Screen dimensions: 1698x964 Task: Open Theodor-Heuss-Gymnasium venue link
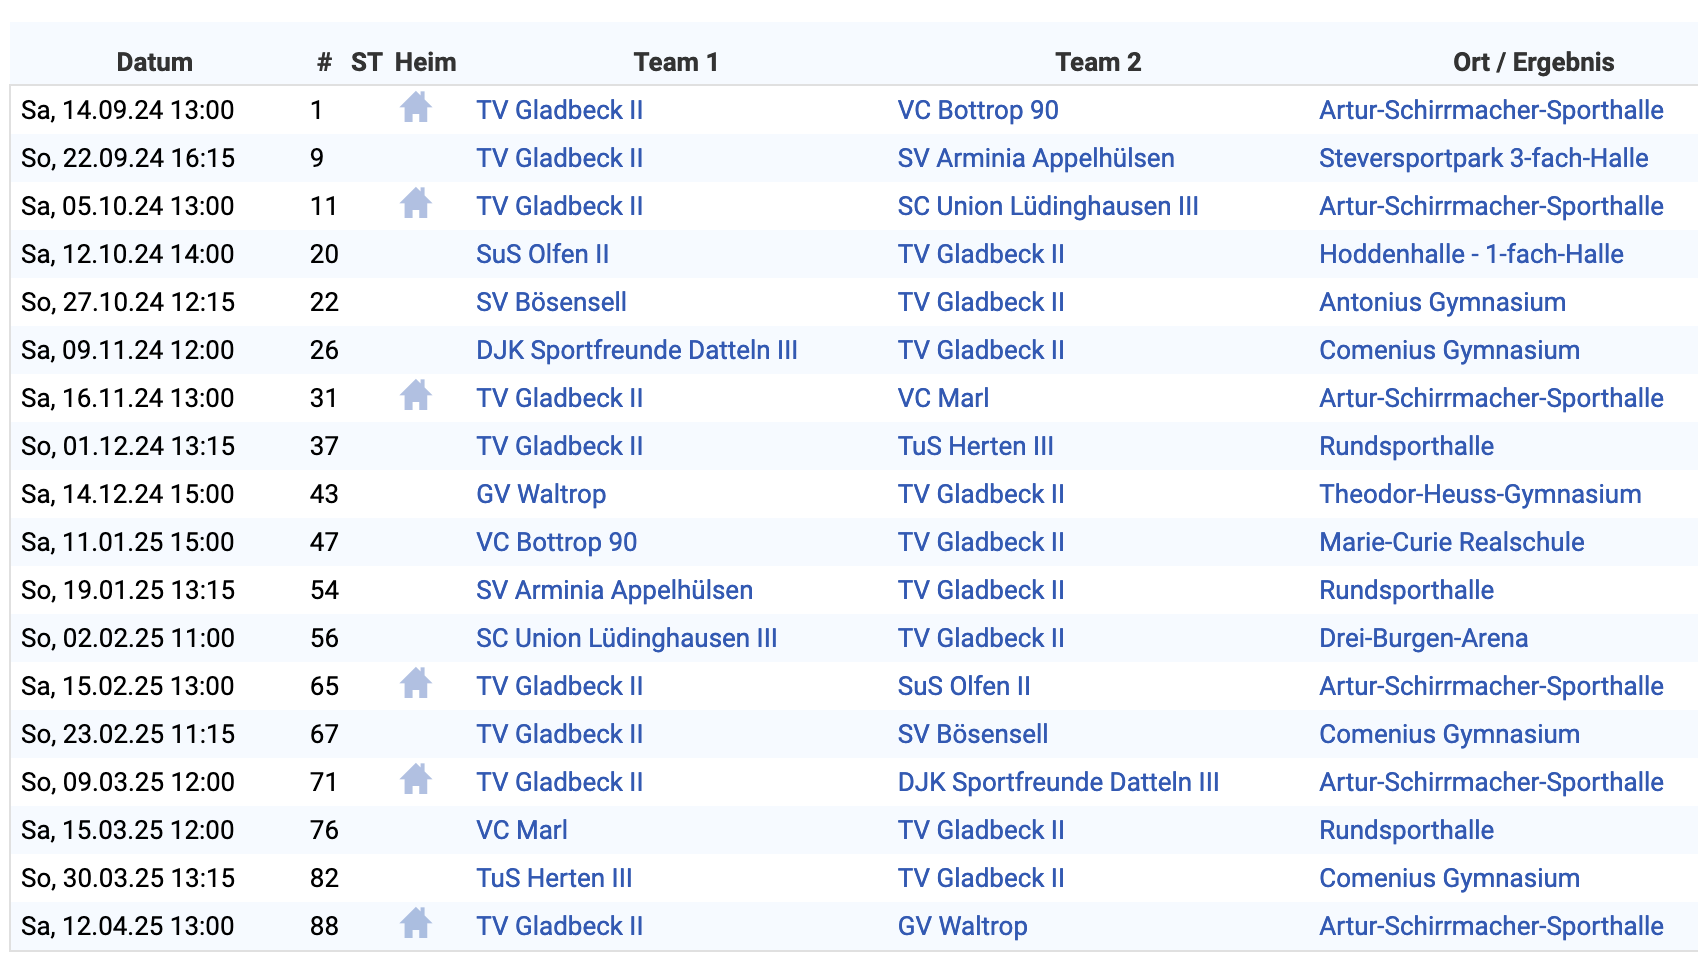[x=1480, y=494]
